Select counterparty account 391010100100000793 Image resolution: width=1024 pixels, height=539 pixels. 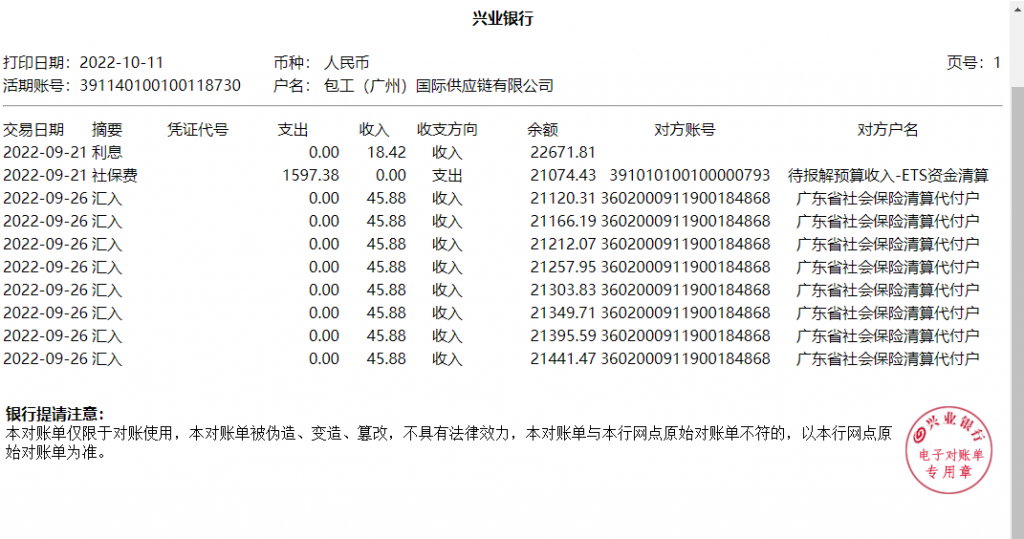[690, 176]
